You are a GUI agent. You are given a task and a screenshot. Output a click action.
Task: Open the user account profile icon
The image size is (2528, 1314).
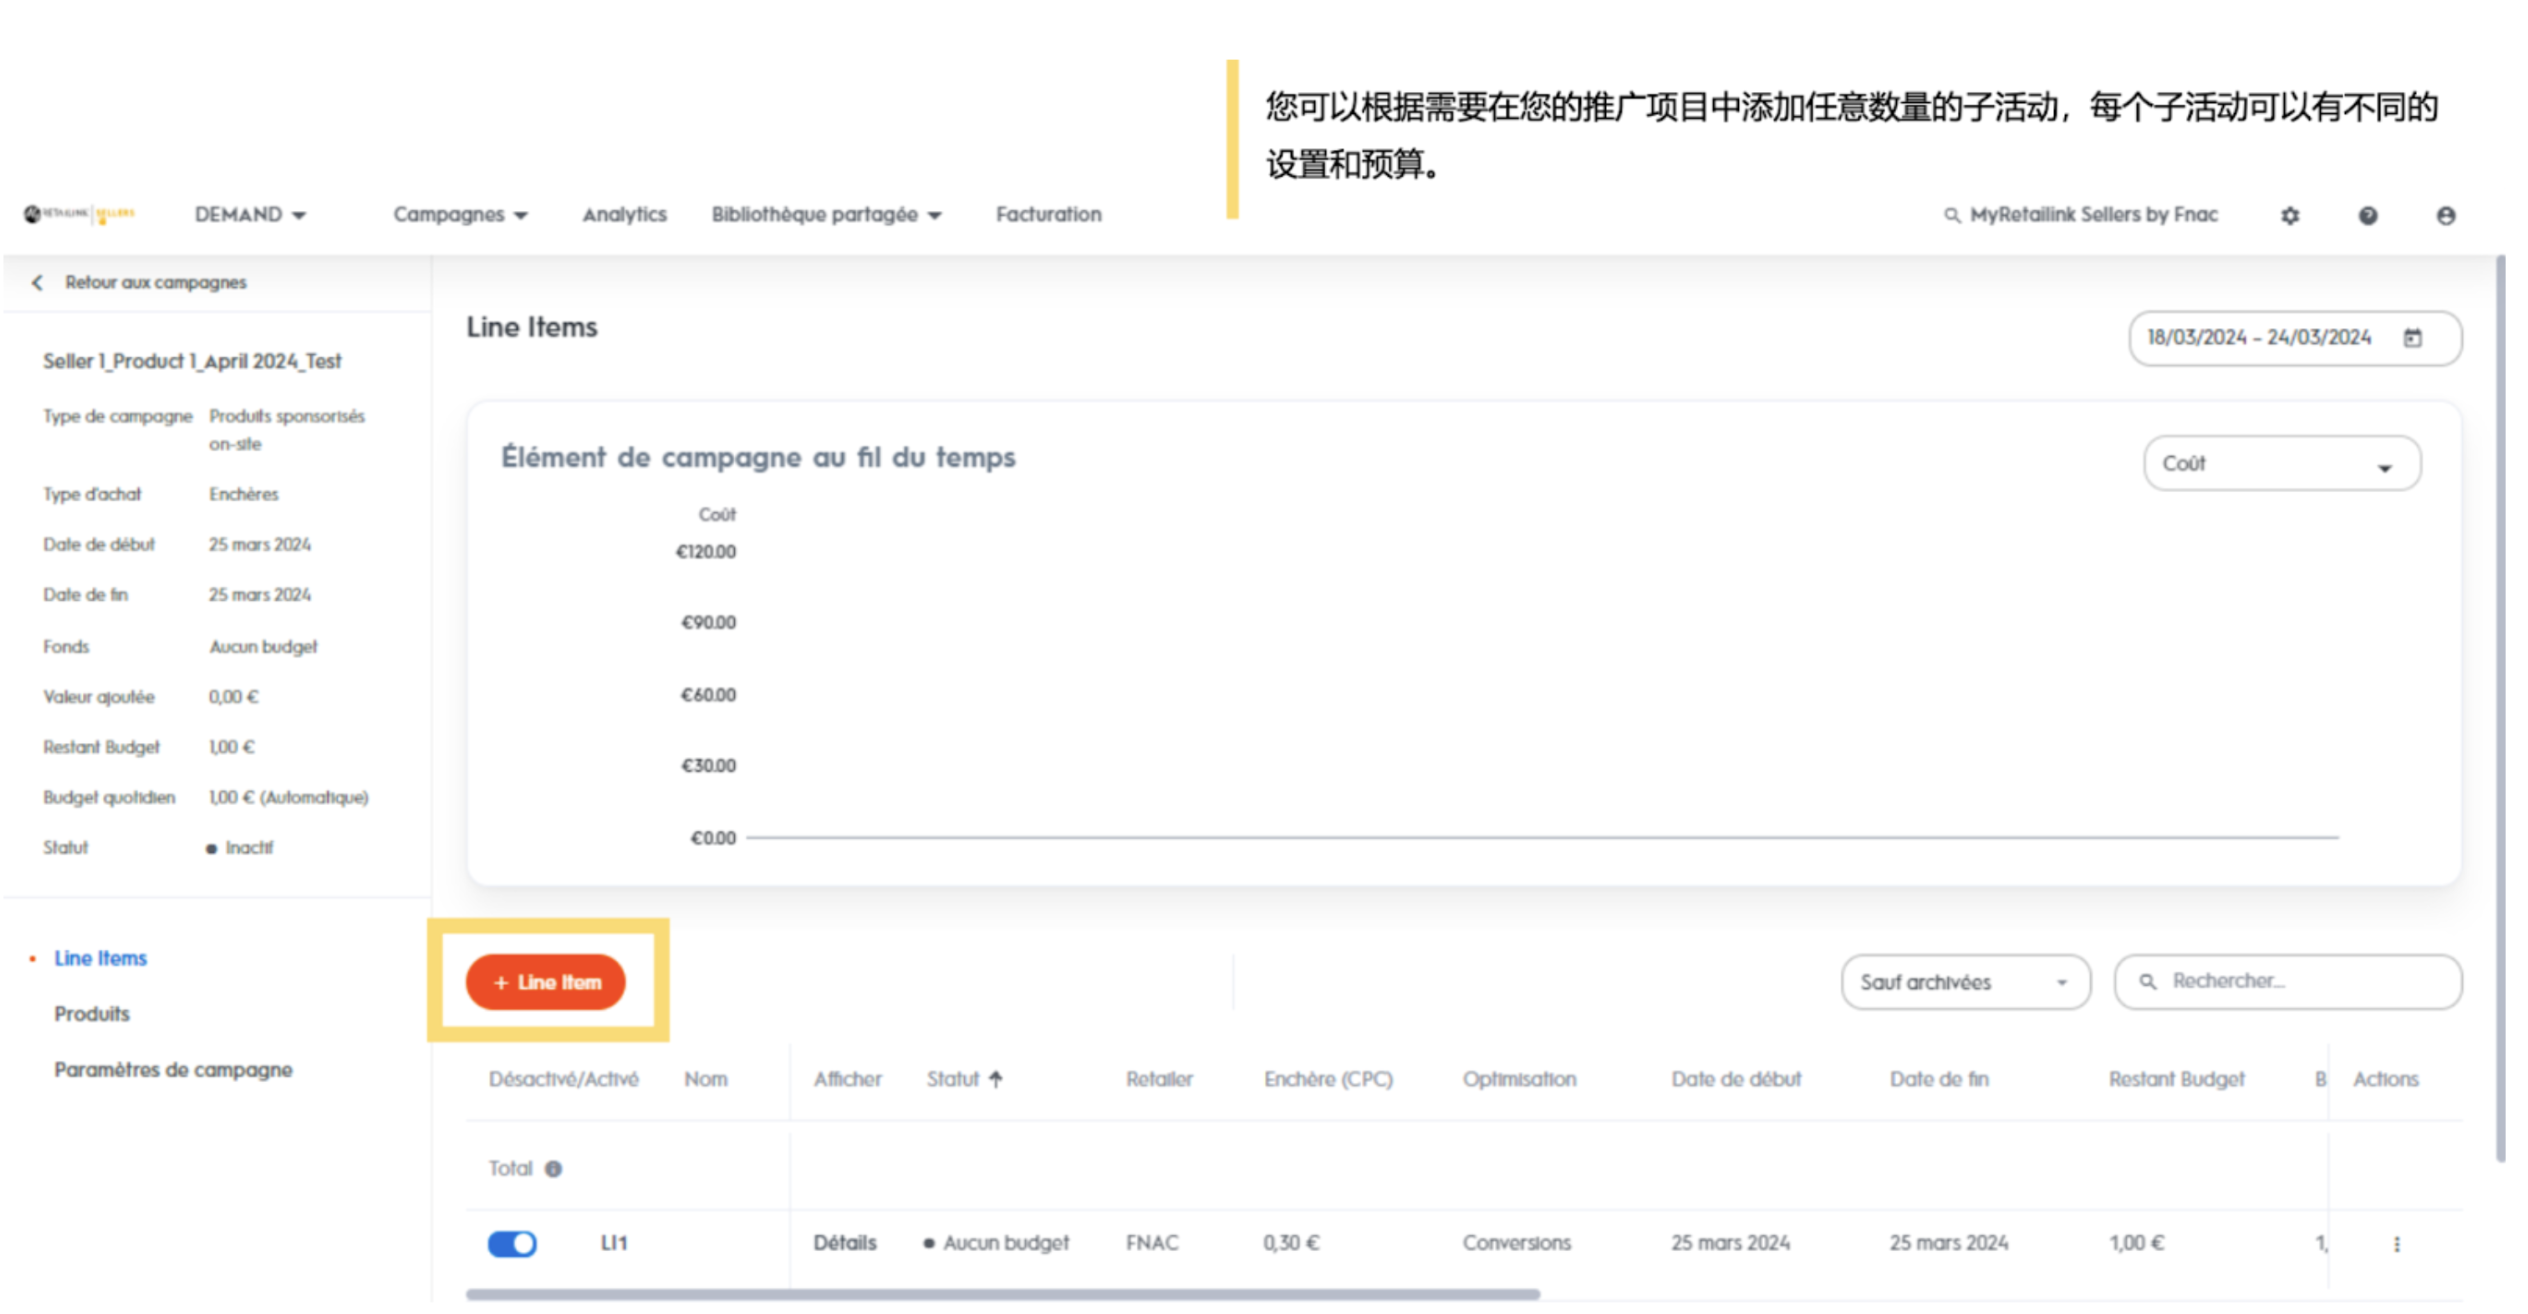coord(2445,215)
